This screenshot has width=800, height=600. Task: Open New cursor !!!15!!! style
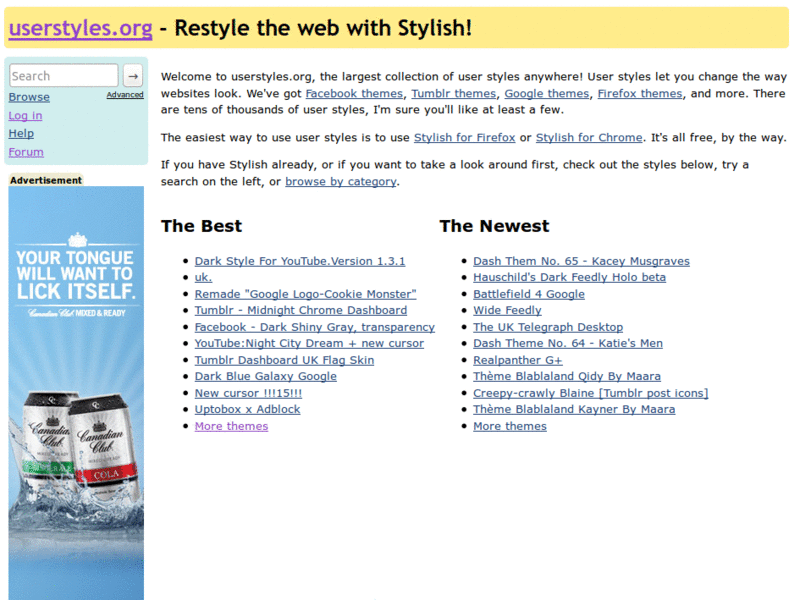coord(248,393)
